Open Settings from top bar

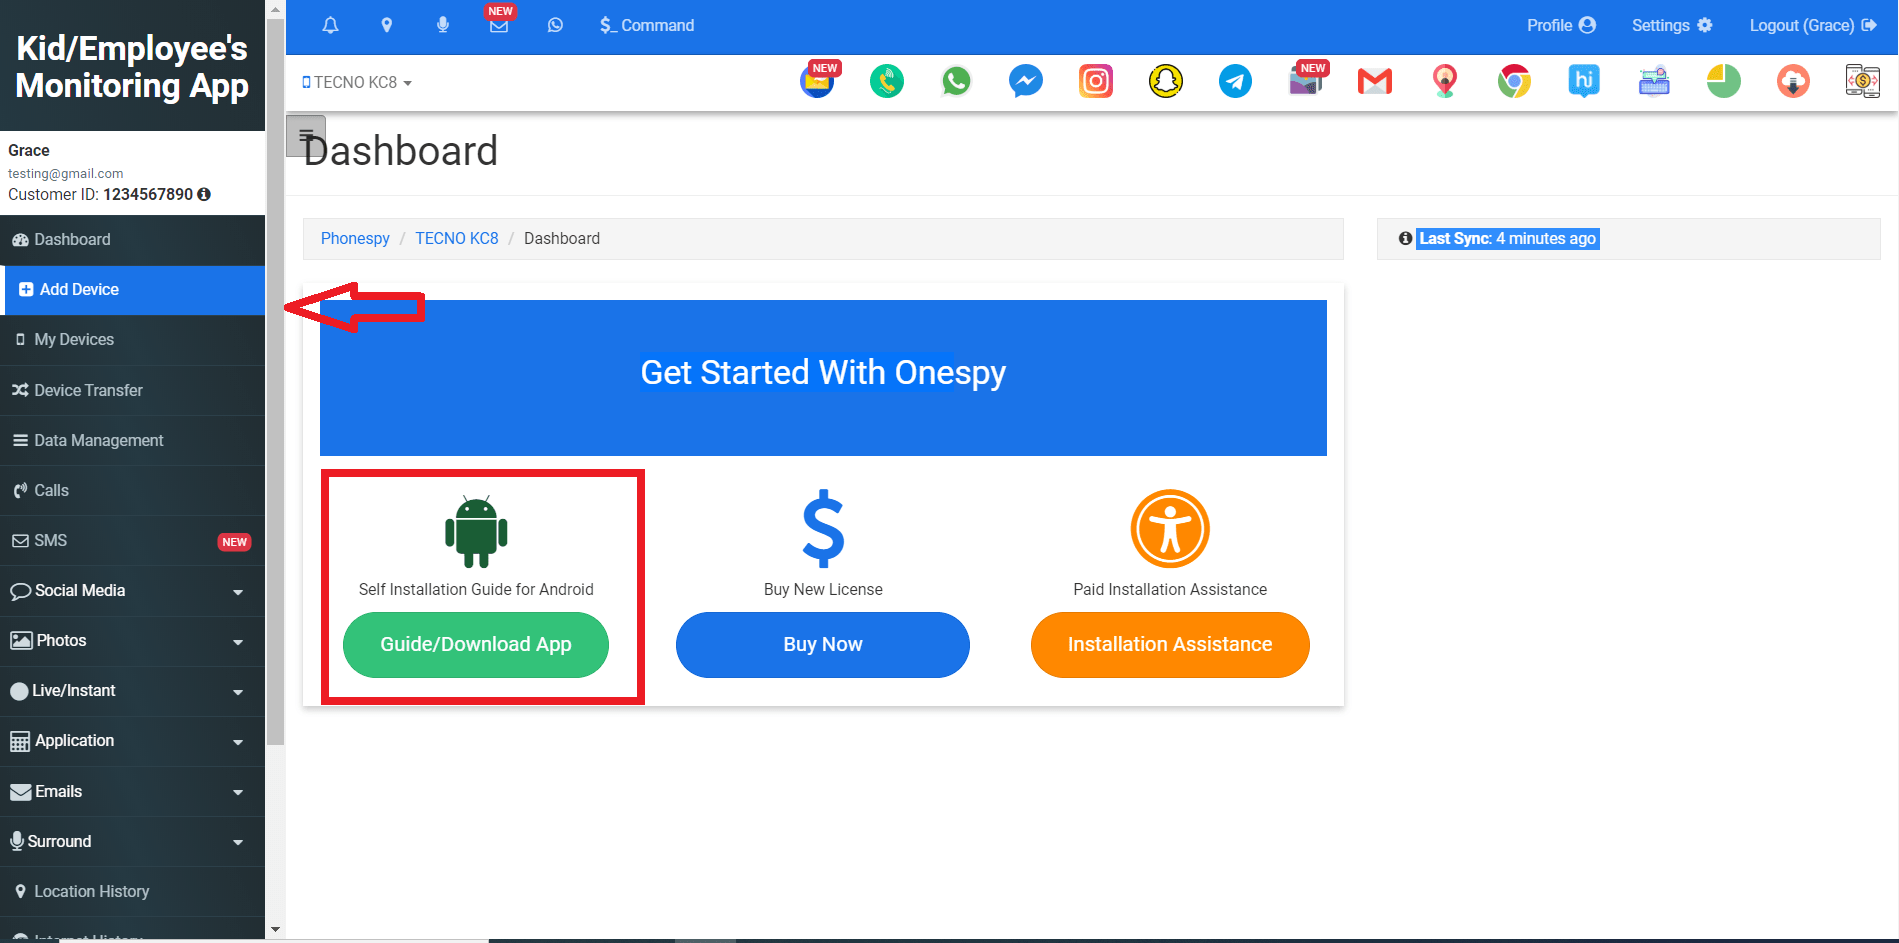pyautogui.click(x=1672, y=25)
